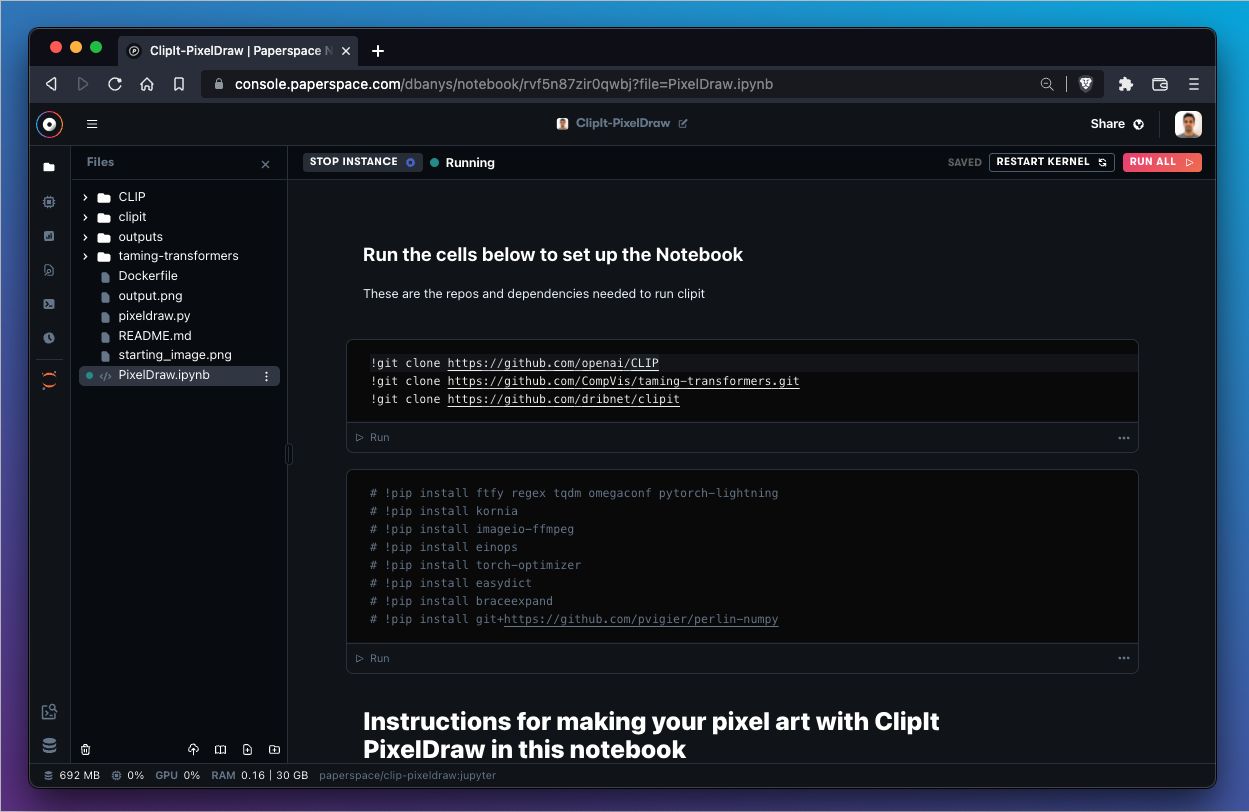Click the zoom magnifier in the address bar
The width and height of the screenshot is (1249, 812).
(1047, 84)
